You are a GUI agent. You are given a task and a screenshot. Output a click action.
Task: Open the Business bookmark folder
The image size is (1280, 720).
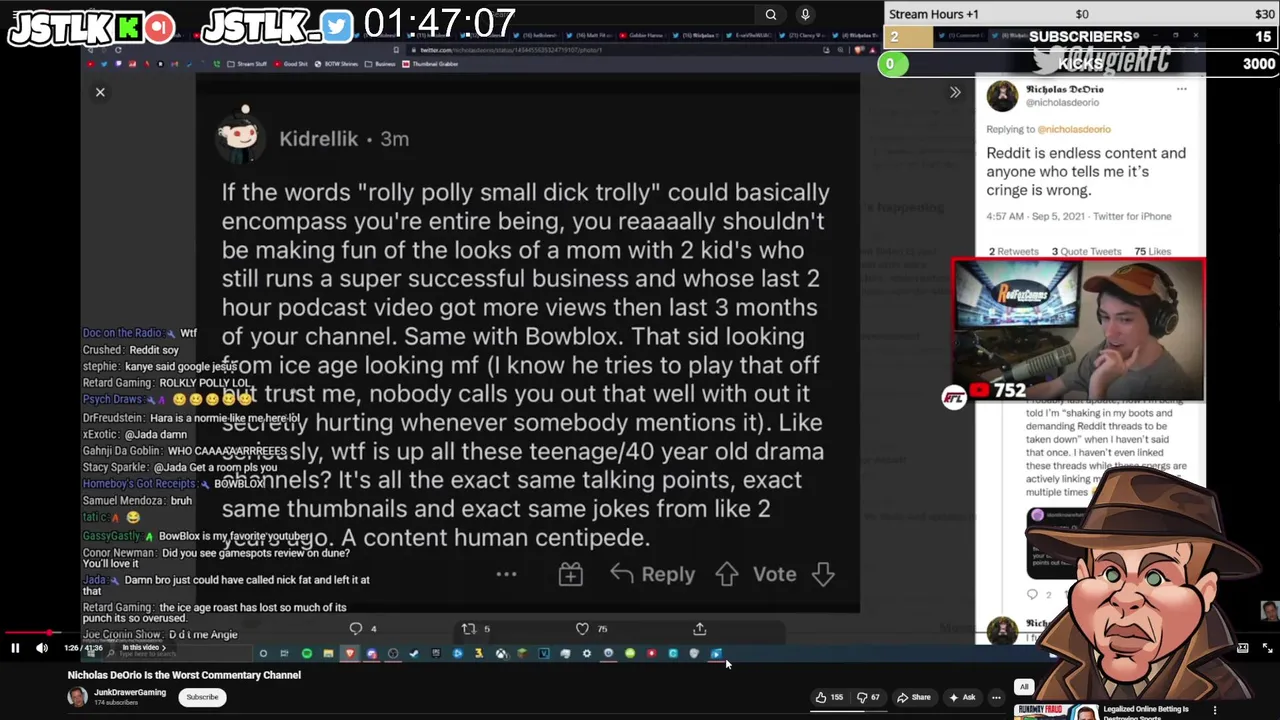381,64
